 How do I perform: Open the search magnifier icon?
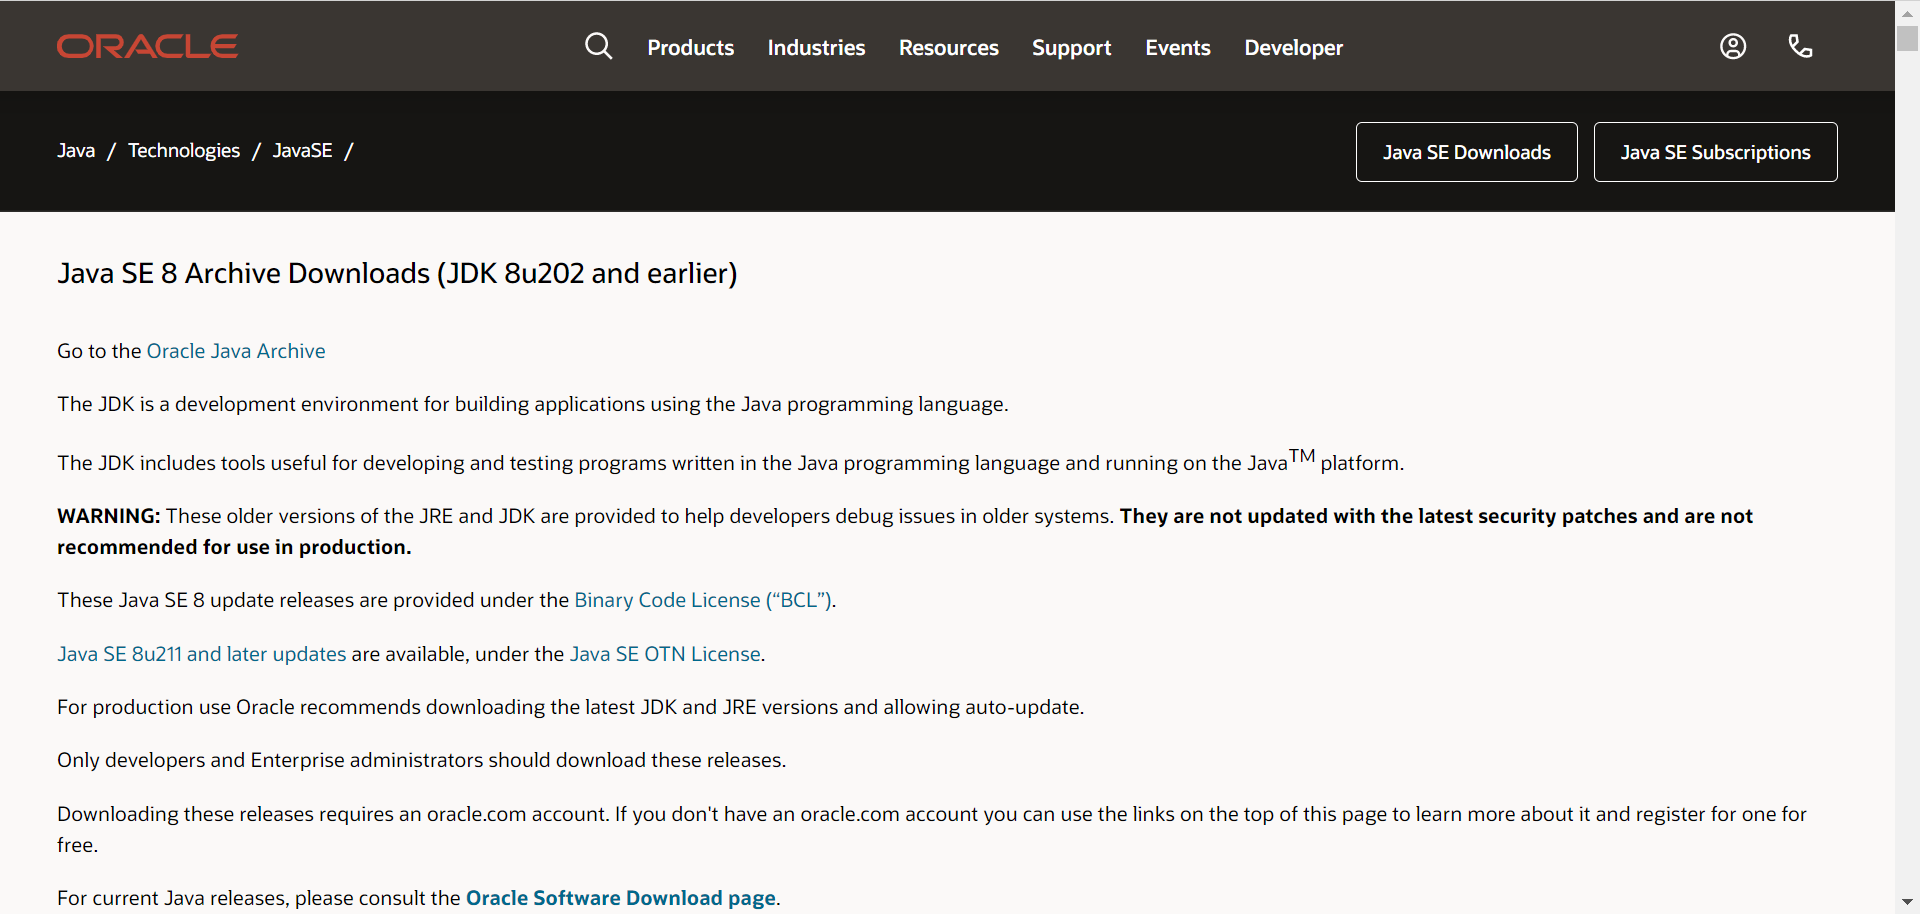[x=598, y=46]
